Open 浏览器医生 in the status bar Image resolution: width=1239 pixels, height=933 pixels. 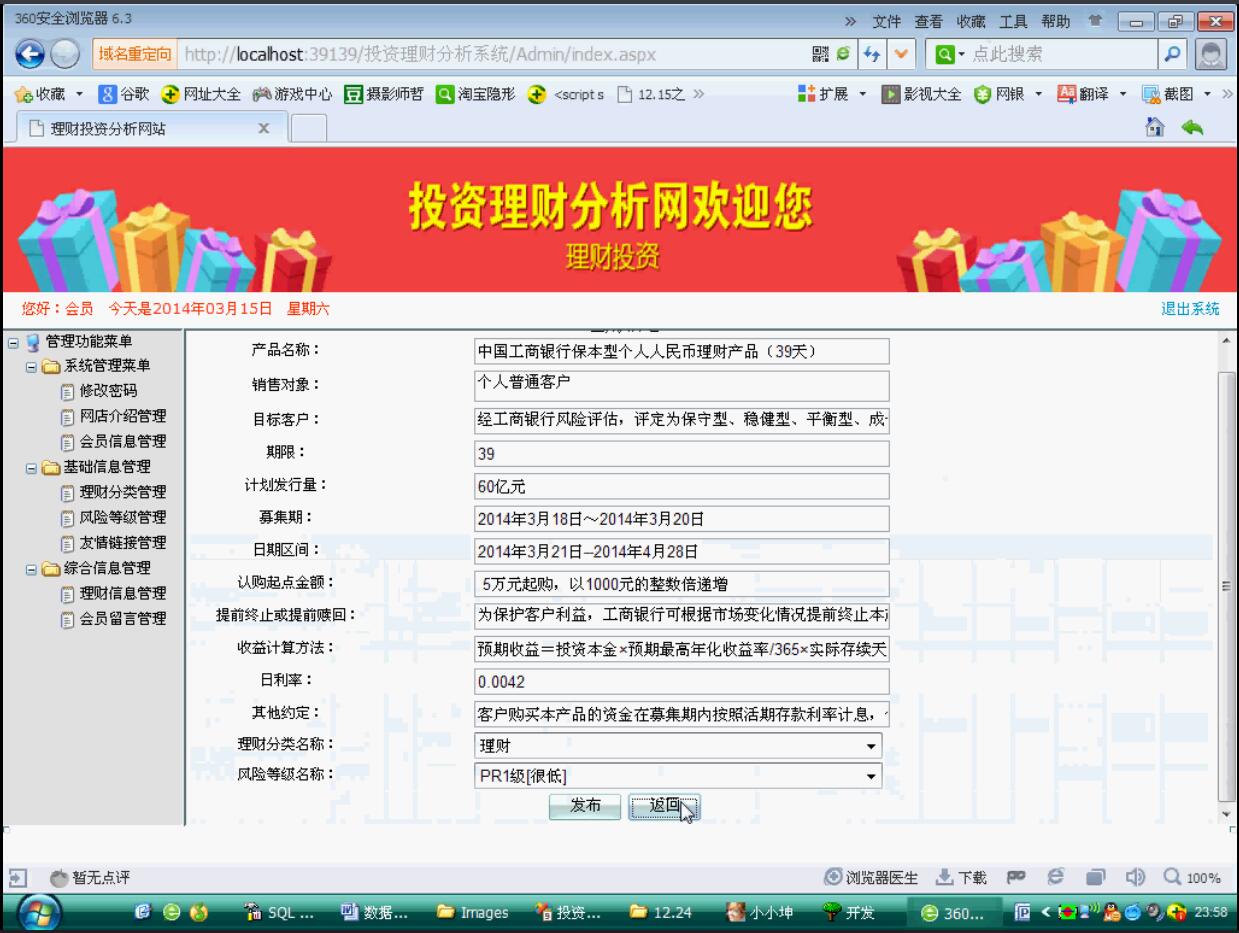point(872,878)
